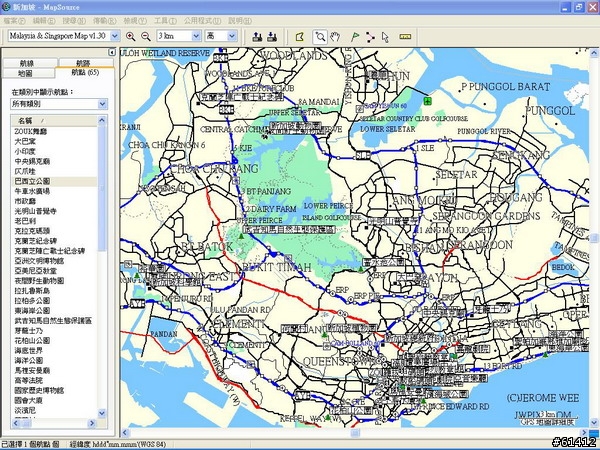Select 光明山普覺寺 waypoint in list

point(36,211)
